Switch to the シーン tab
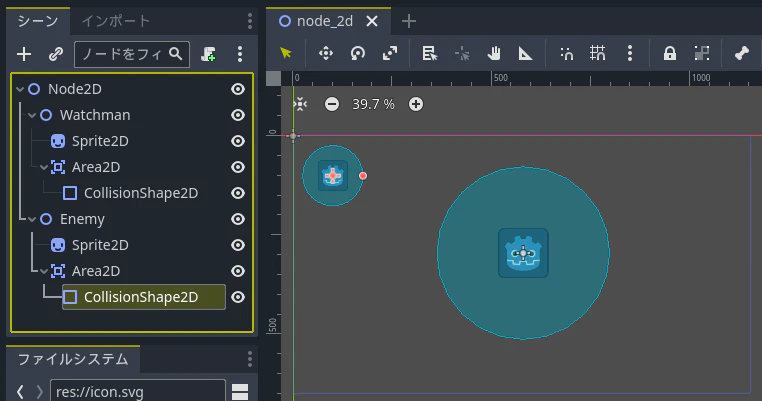 click(38, 21)
